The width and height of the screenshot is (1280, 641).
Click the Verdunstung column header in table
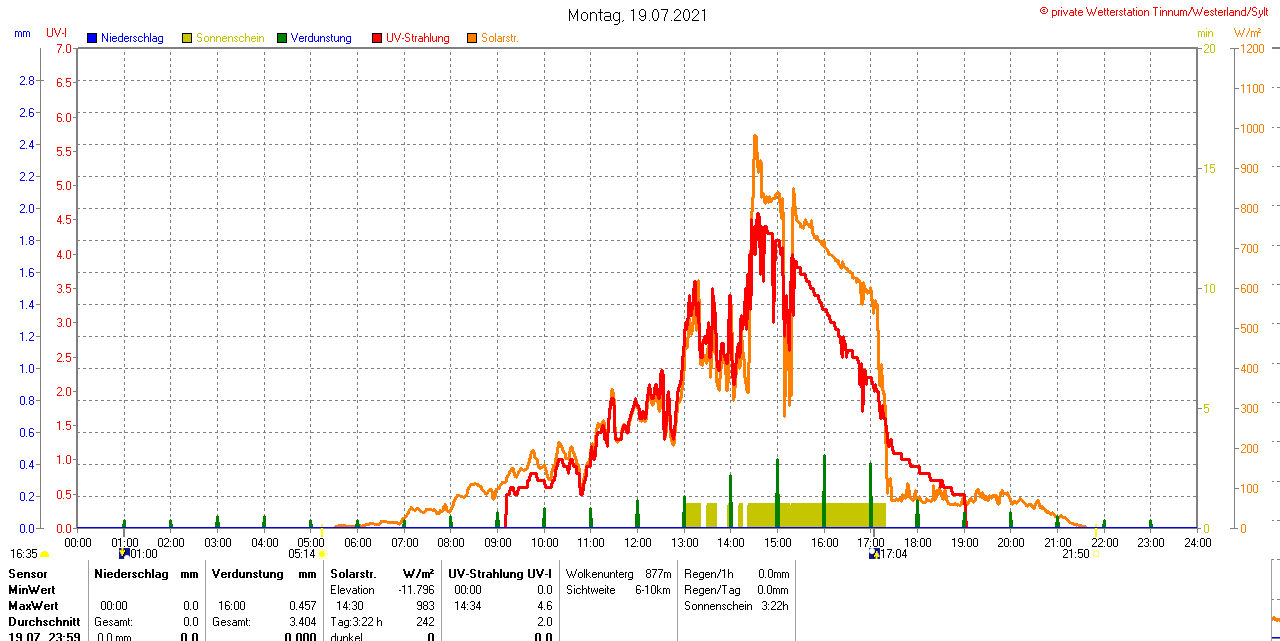(x=248, y=574)
